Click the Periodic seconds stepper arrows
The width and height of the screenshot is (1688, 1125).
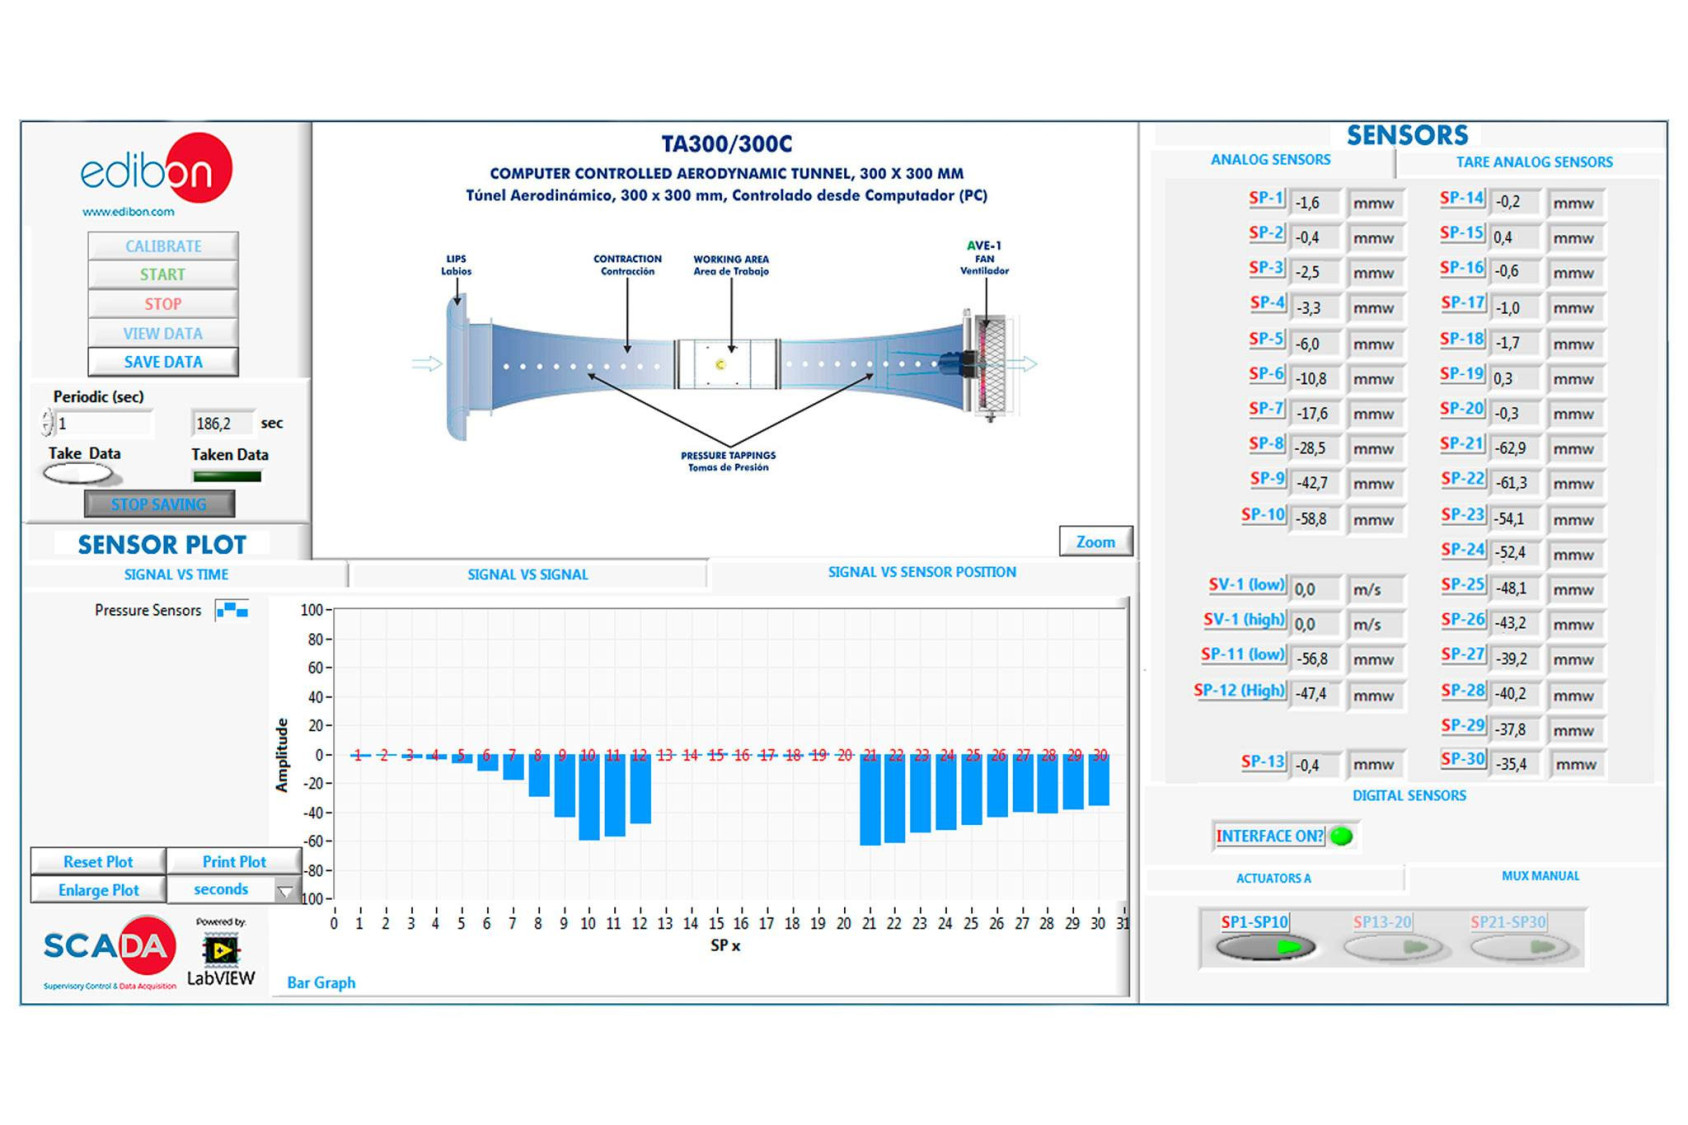[47, 424]
